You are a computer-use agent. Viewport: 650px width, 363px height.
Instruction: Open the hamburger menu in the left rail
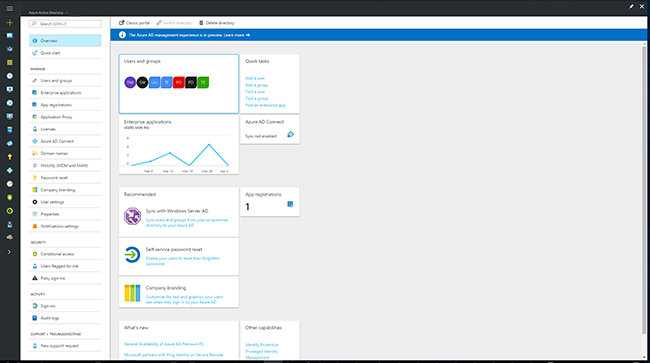click(10, 8)
